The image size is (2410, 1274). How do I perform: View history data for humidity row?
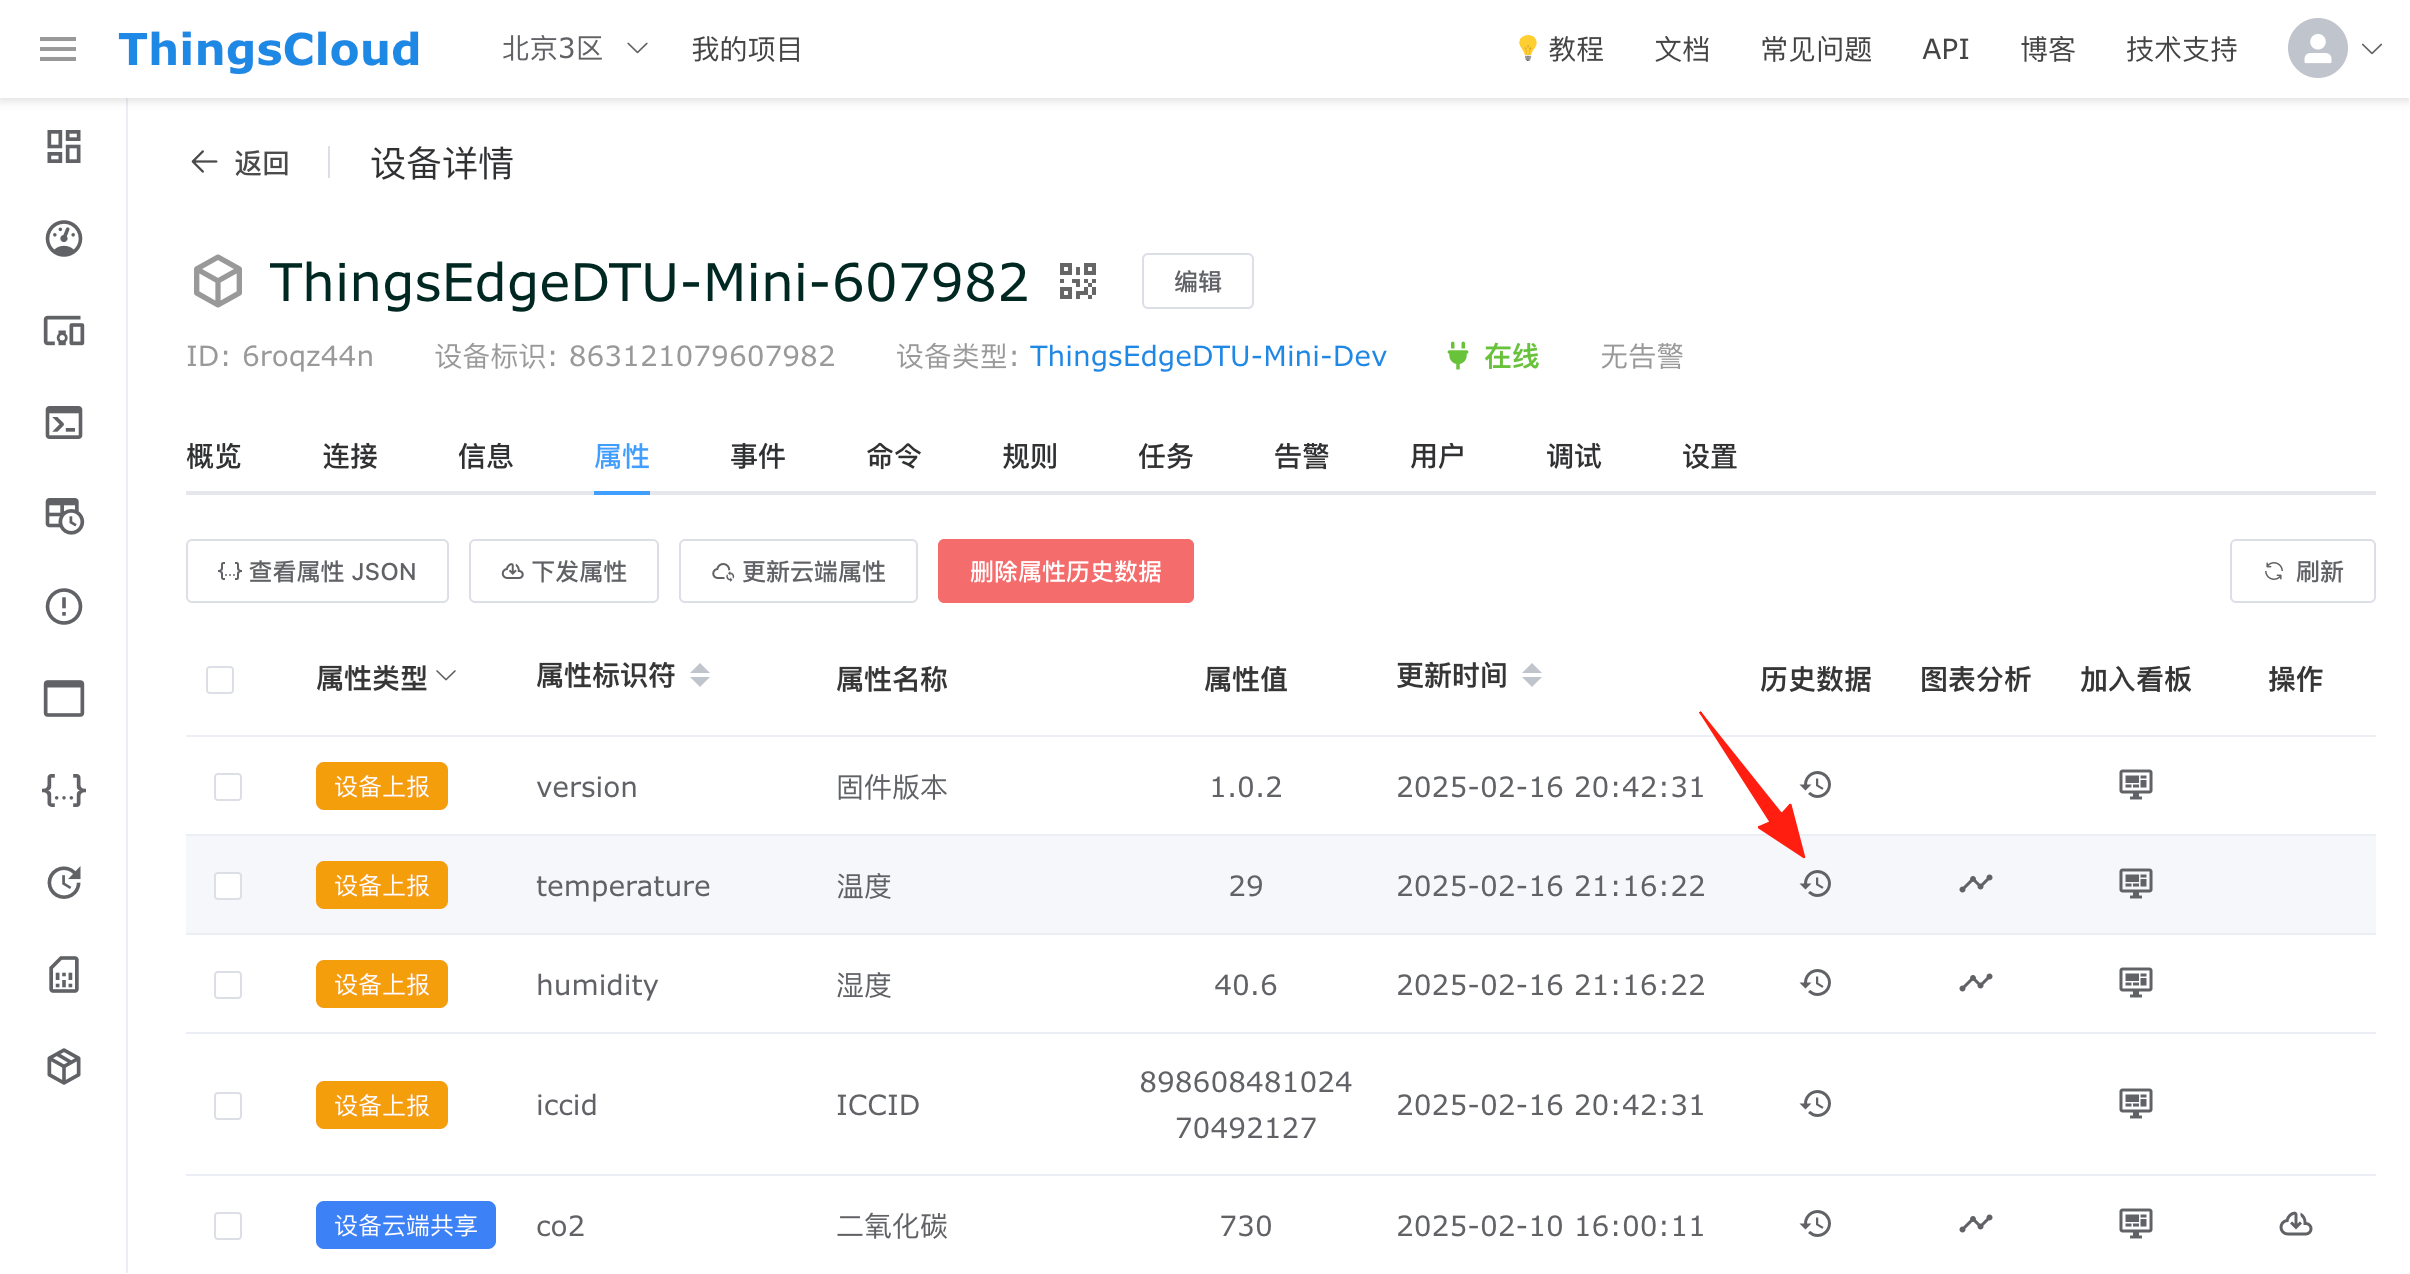[x=1816, y=983]
